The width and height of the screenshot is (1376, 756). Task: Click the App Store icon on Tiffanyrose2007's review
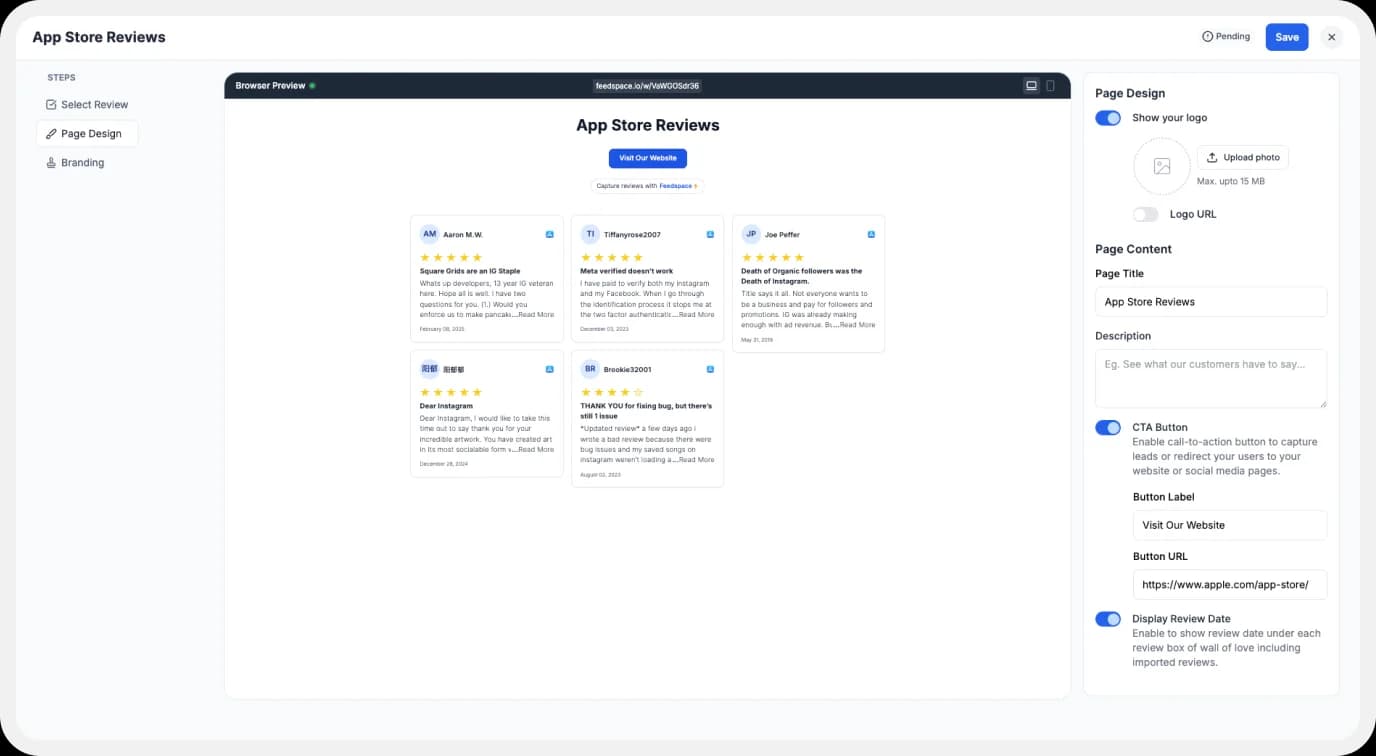point(709,233)
